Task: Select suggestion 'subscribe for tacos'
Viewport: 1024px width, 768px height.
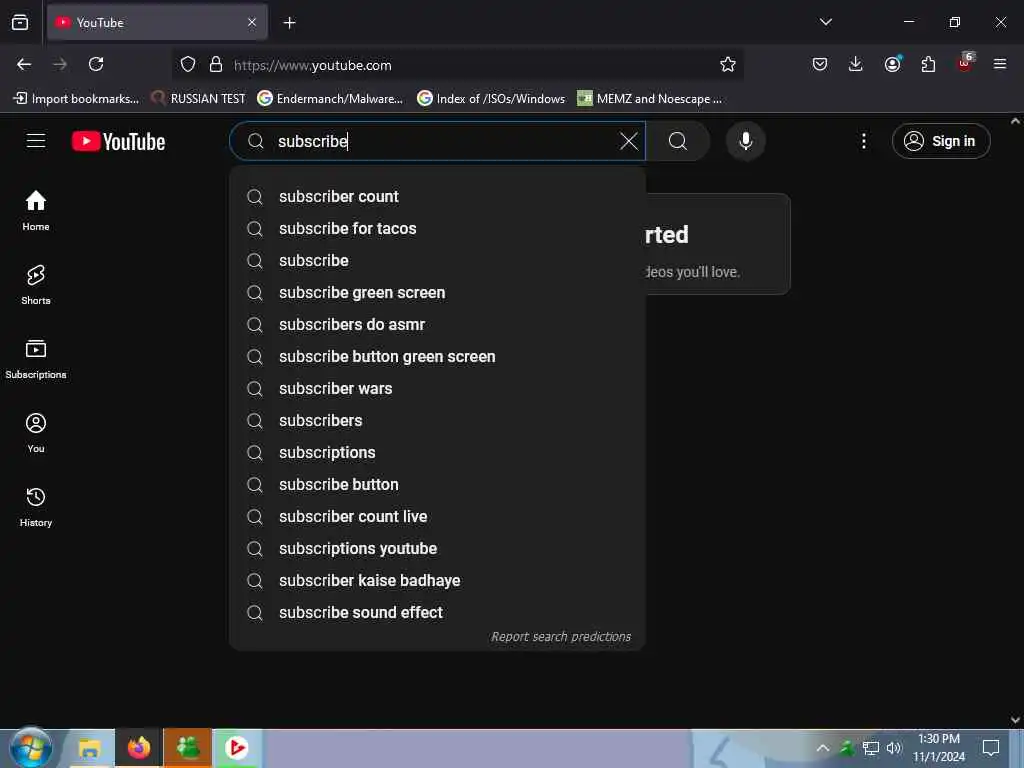Action: 437,229
